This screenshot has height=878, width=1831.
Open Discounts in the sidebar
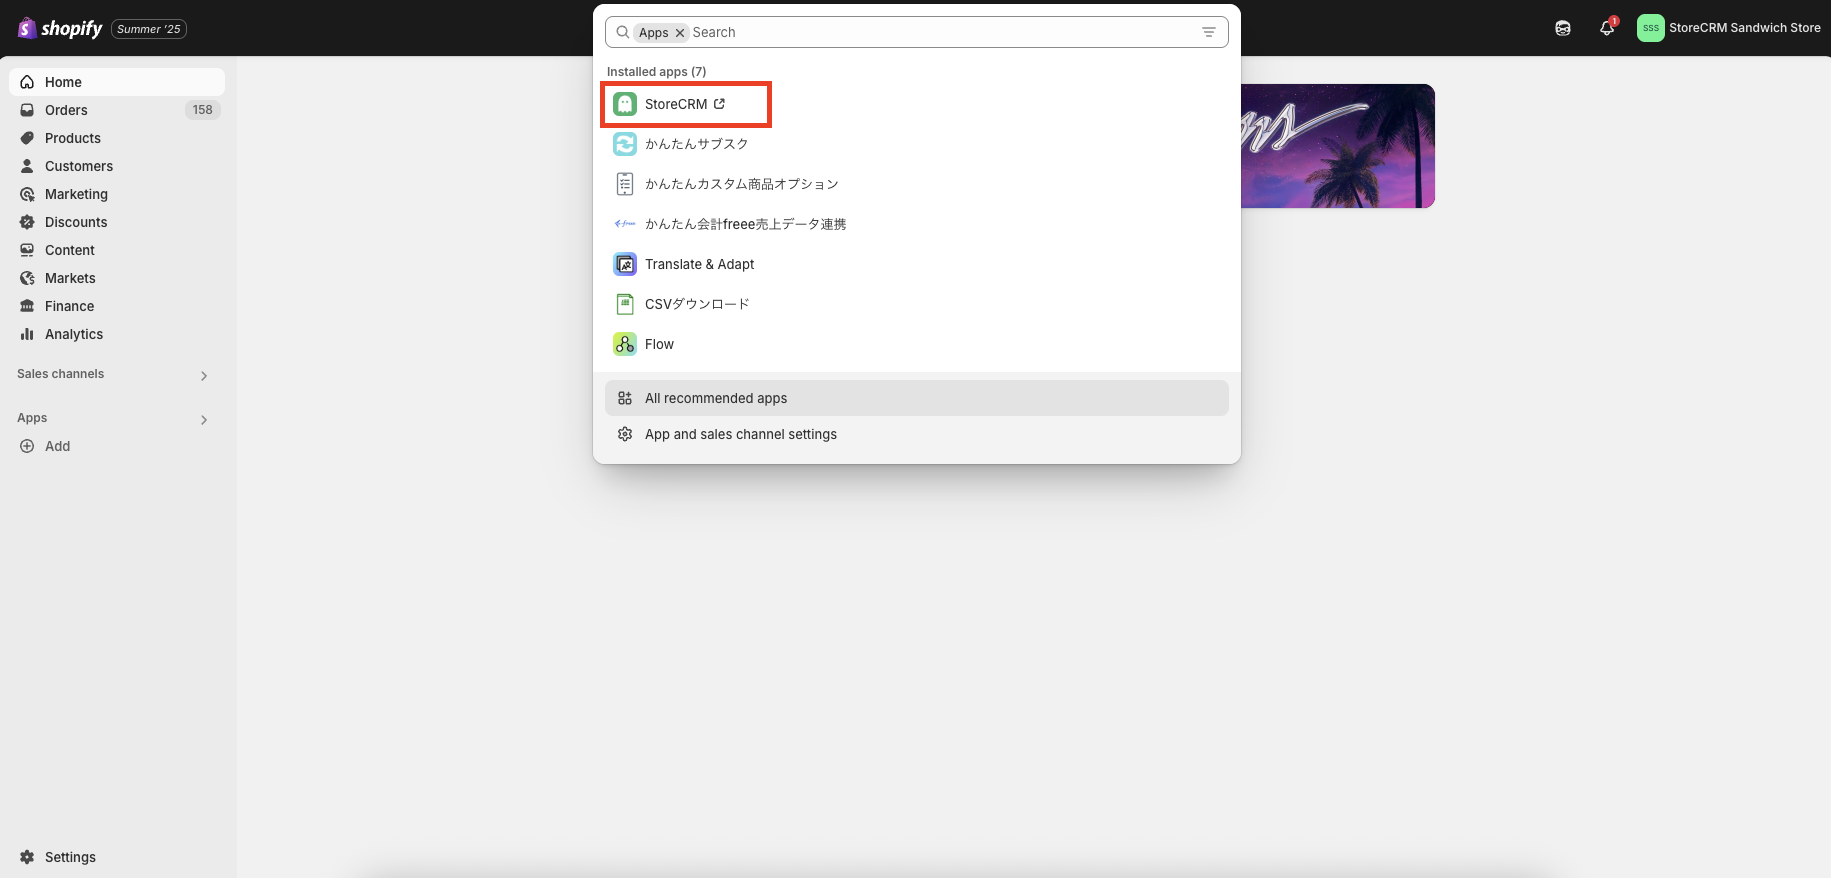pos(117,222)
